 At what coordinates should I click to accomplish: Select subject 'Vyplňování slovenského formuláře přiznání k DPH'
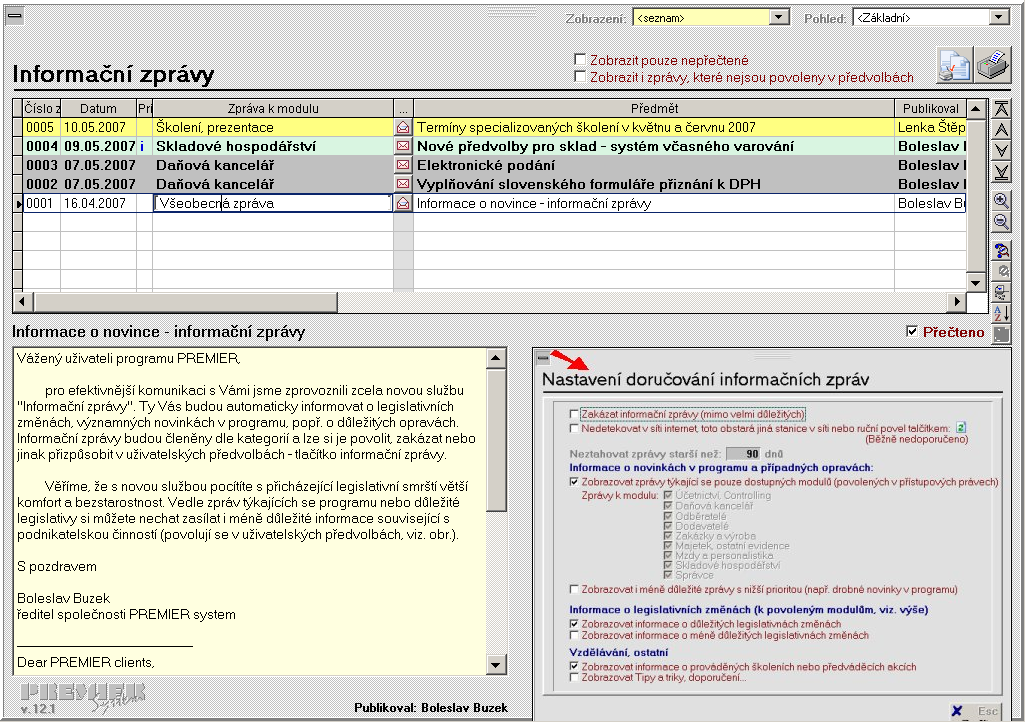[x=654, y=184]
